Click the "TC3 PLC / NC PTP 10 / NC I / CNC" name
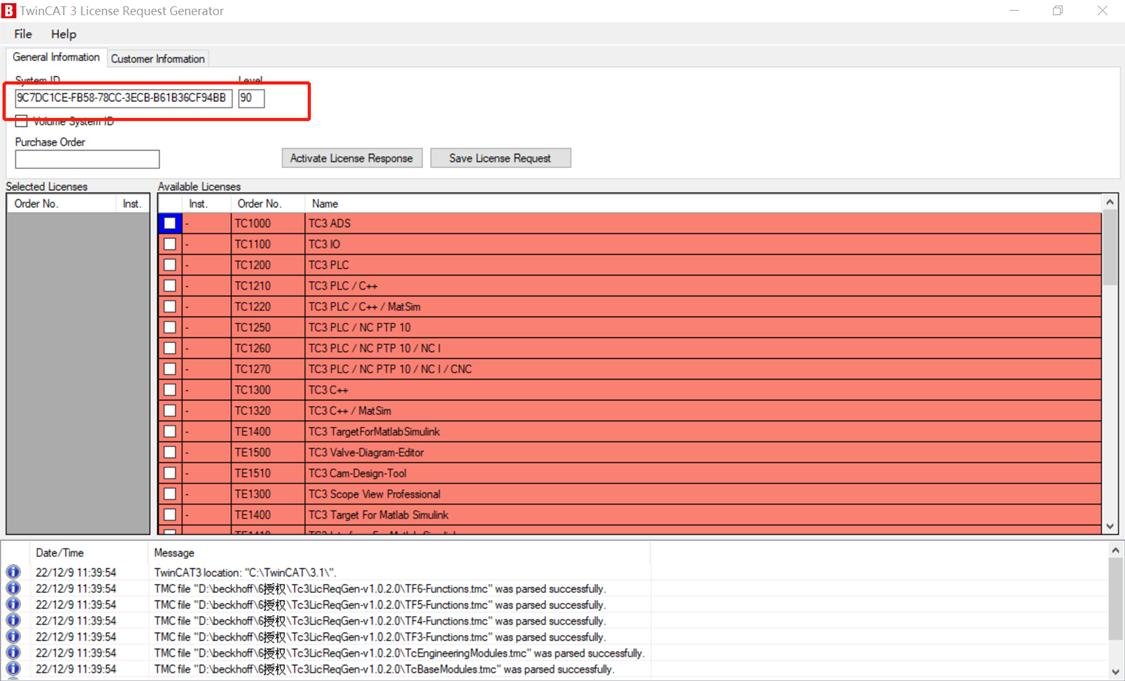This screenshot has width=1125, height=681. 390,369
